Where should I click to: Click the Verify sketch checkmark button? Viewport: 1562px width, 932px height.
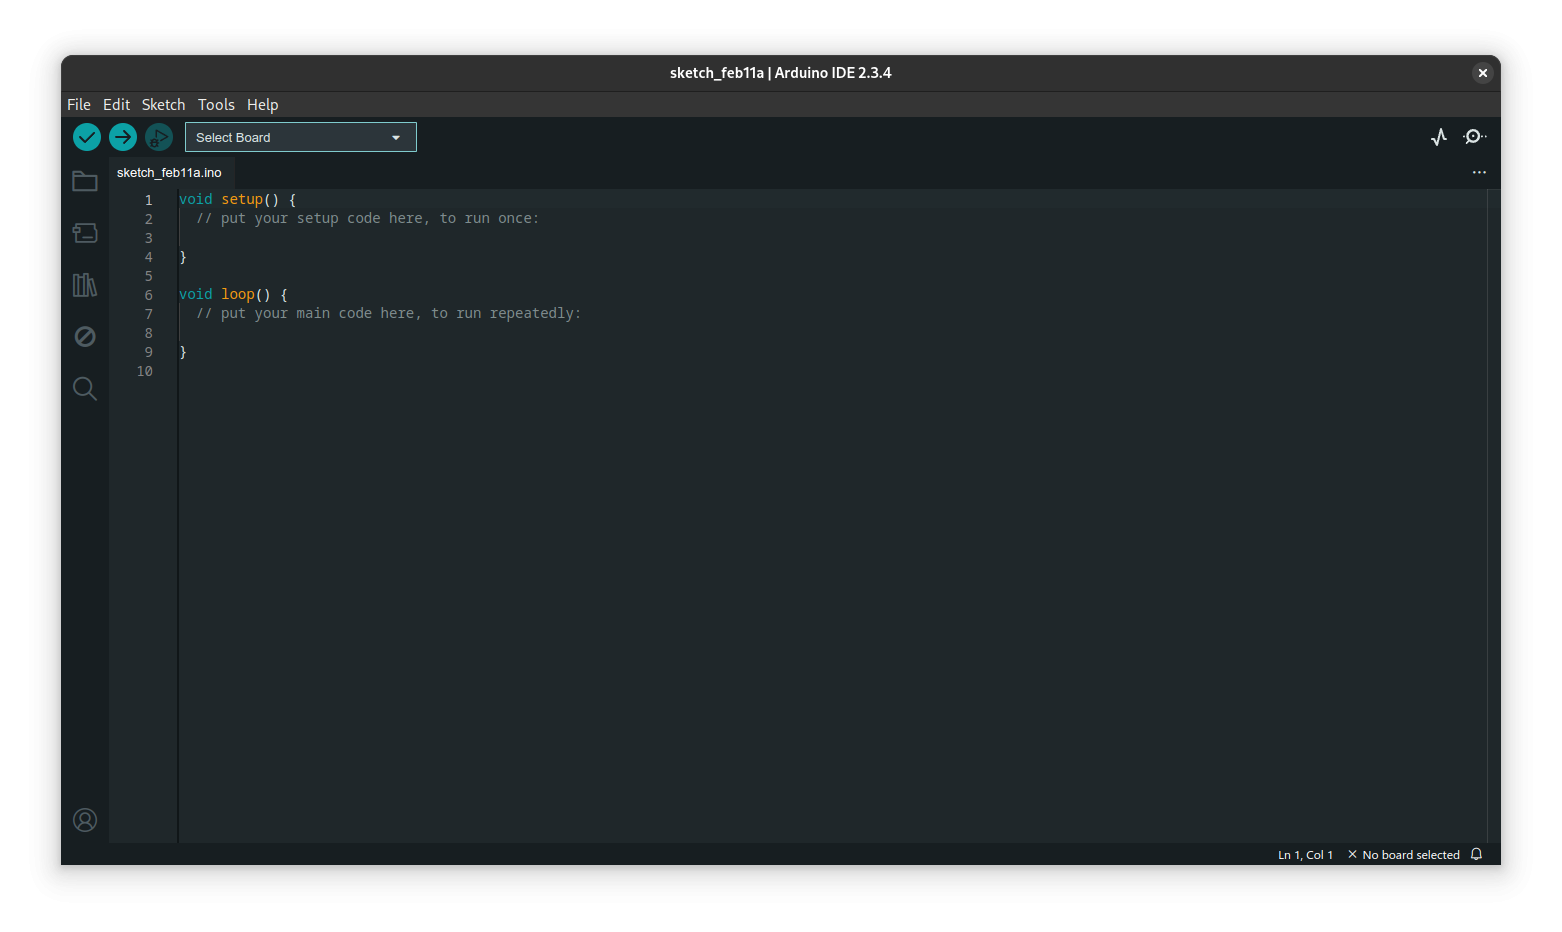tap(87, 137)
